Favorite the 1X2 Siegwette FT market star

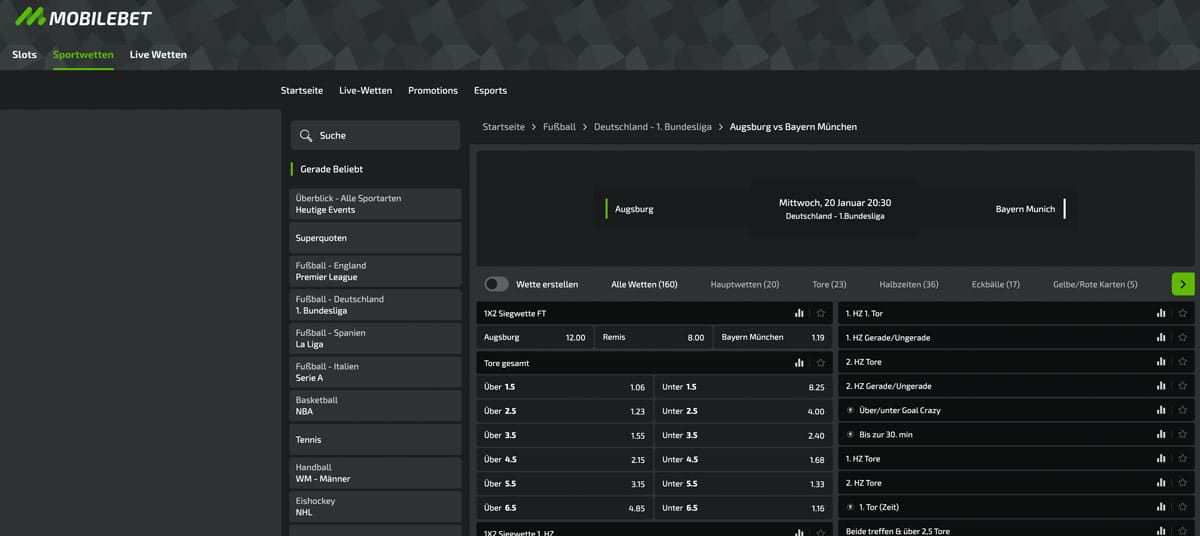coord(820,313)
